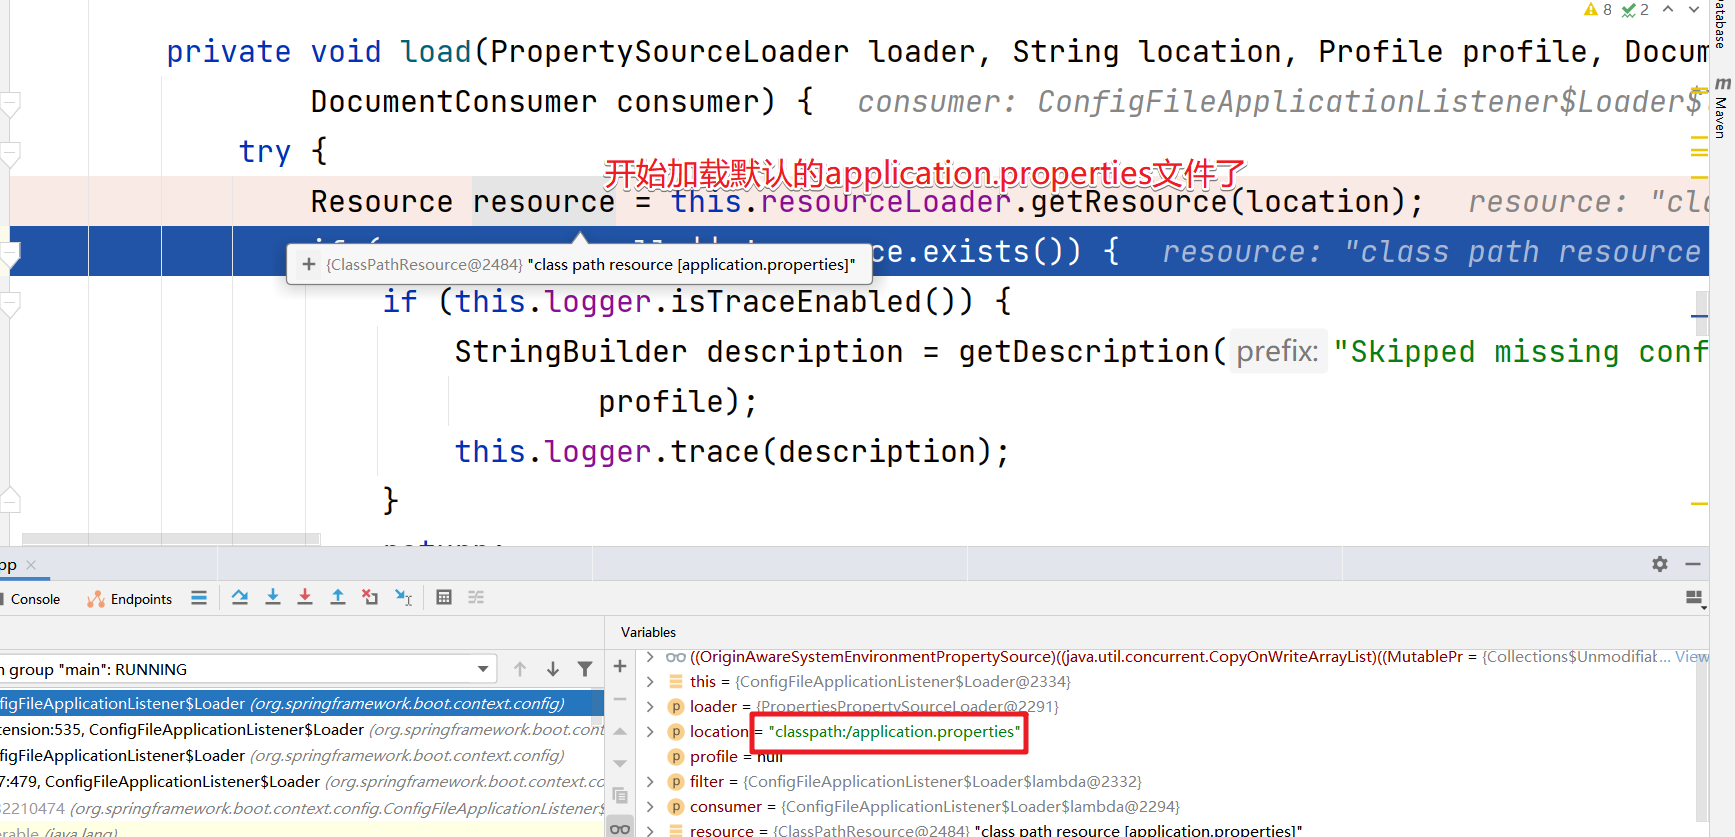Screen dimensions: 1735x837
Task: Click the Force Step Into red arrow icon
Action: [x=305, y=597]
